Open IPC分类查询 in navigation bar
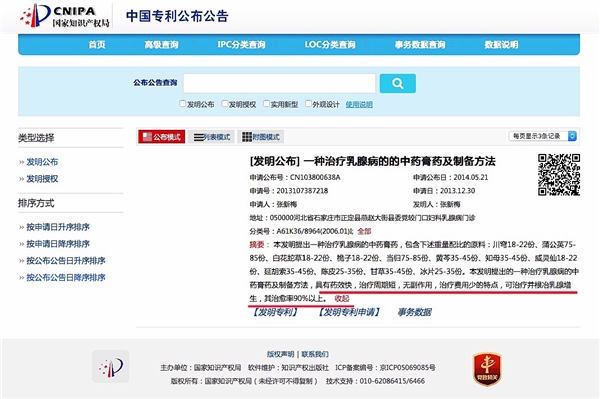Image resolution: width=600 pixels, height=399 pixels. coord(241,45)
